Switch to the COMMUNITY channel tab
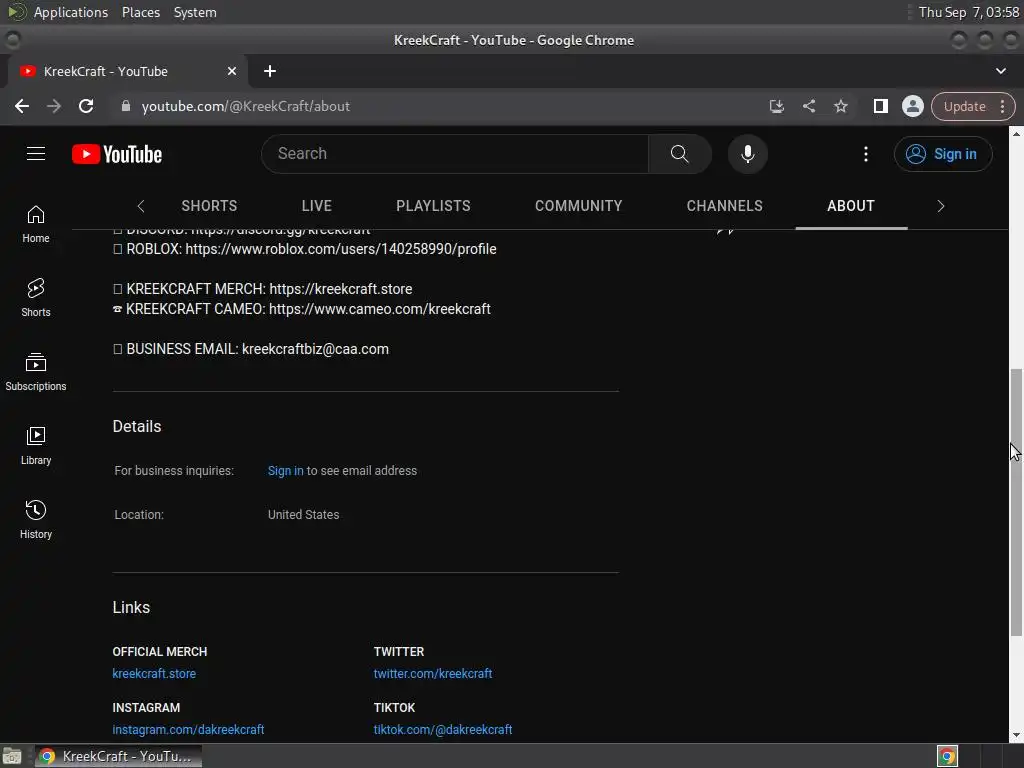 pos(579,206)
